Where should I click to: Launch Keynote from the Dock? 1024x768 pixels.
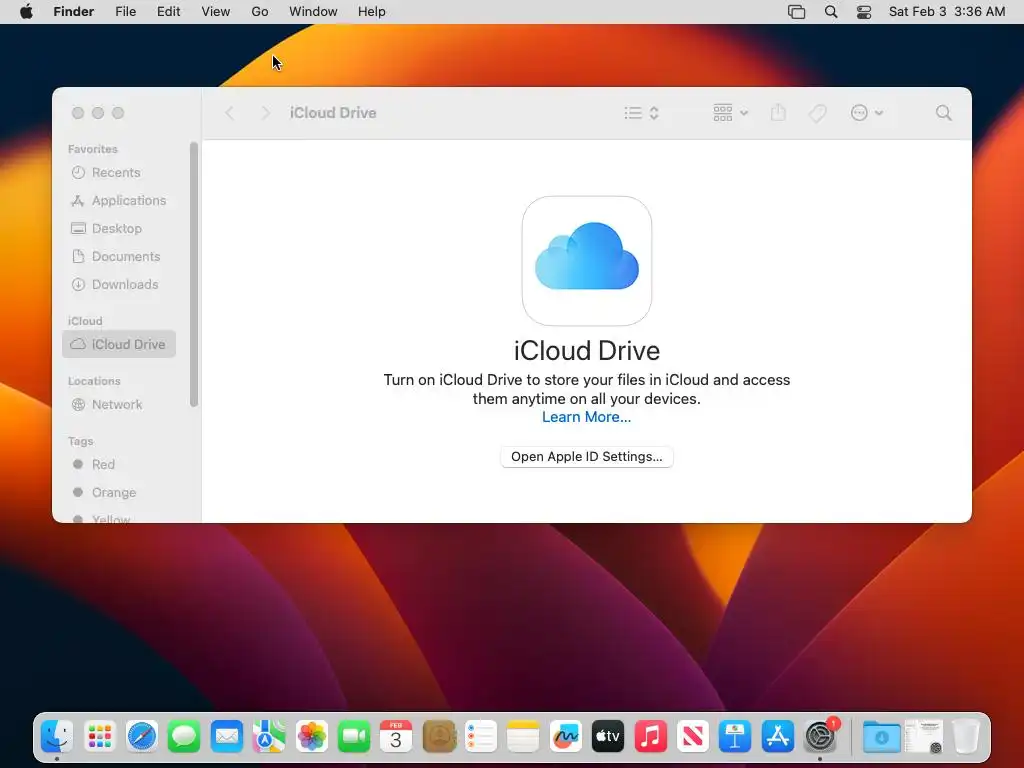coord(735,737)
